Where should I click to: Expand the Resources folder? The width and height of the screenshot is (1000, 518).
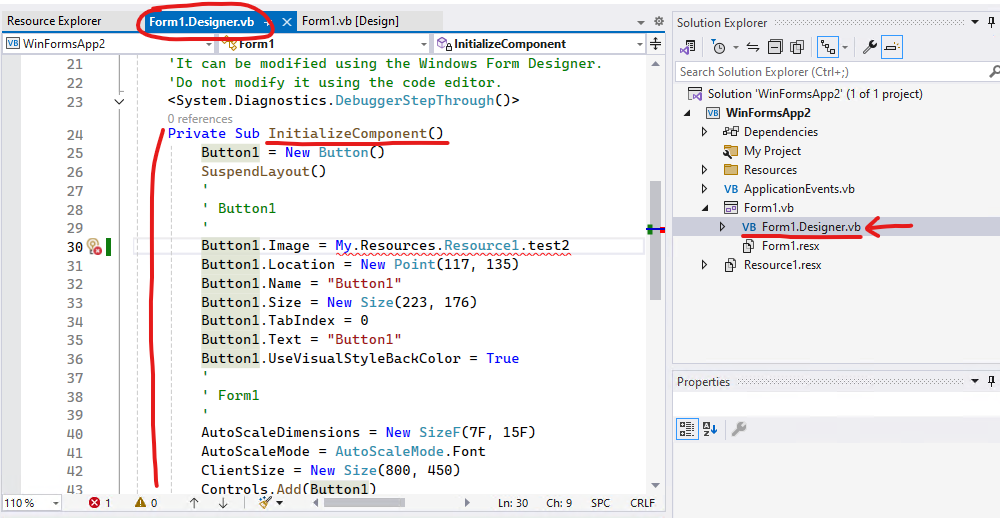coord(704,170)
